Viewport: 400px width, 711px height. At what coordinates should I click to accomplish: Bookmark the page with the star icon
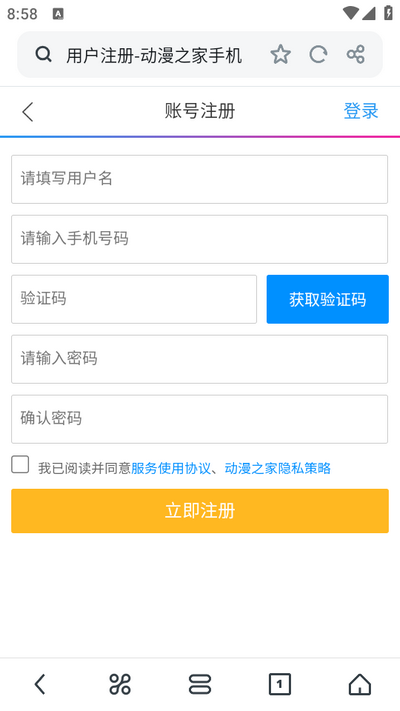pos(280,54)
